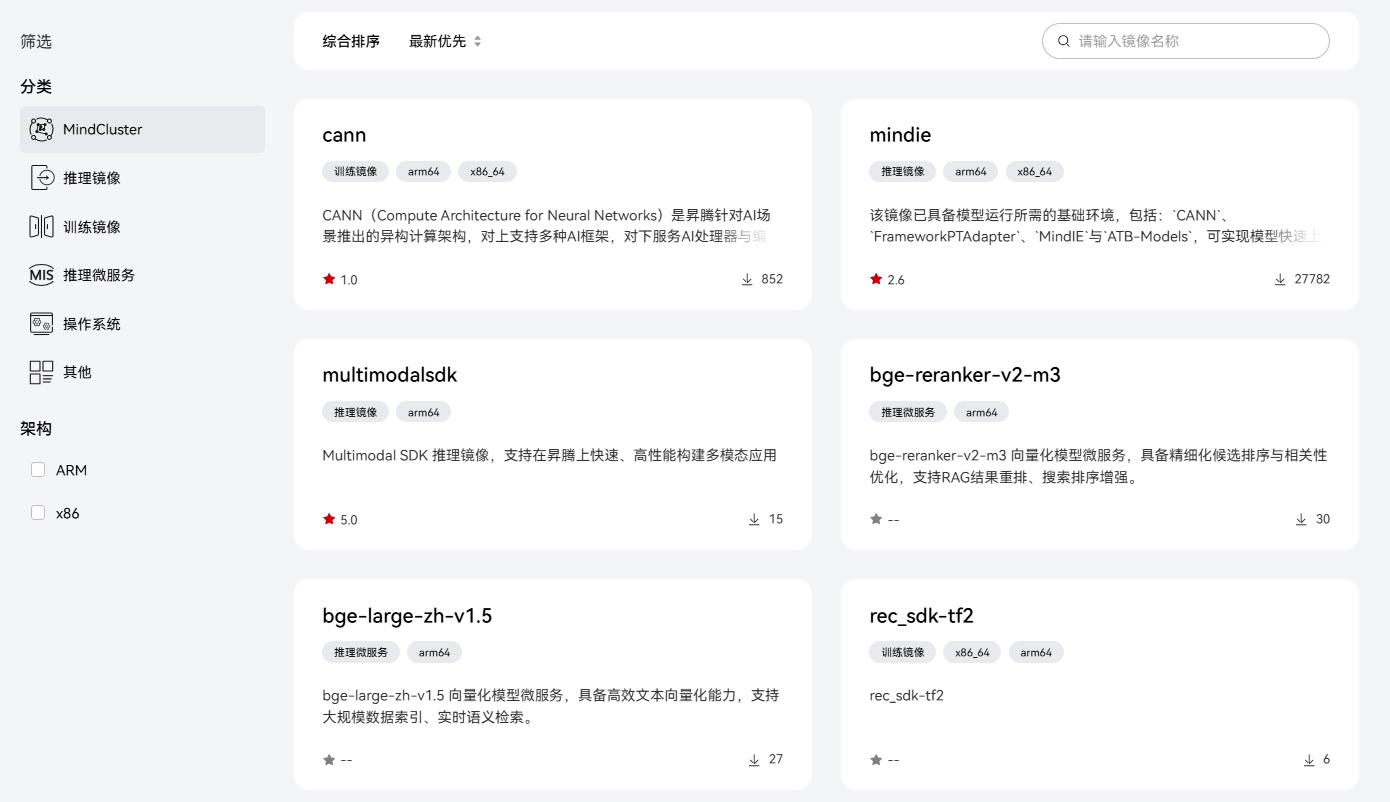Screen dimensions: 1390x802
Task: Open the 推理镜像 category
Action: (x=143, y=178)
